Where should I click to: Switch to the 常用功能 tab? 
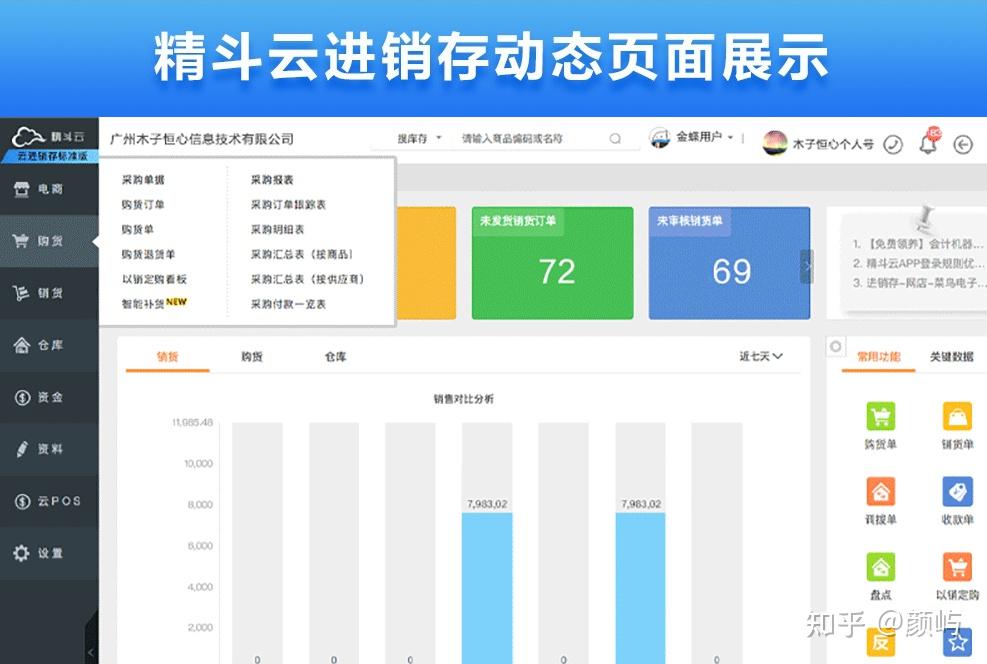coord(879,357)
